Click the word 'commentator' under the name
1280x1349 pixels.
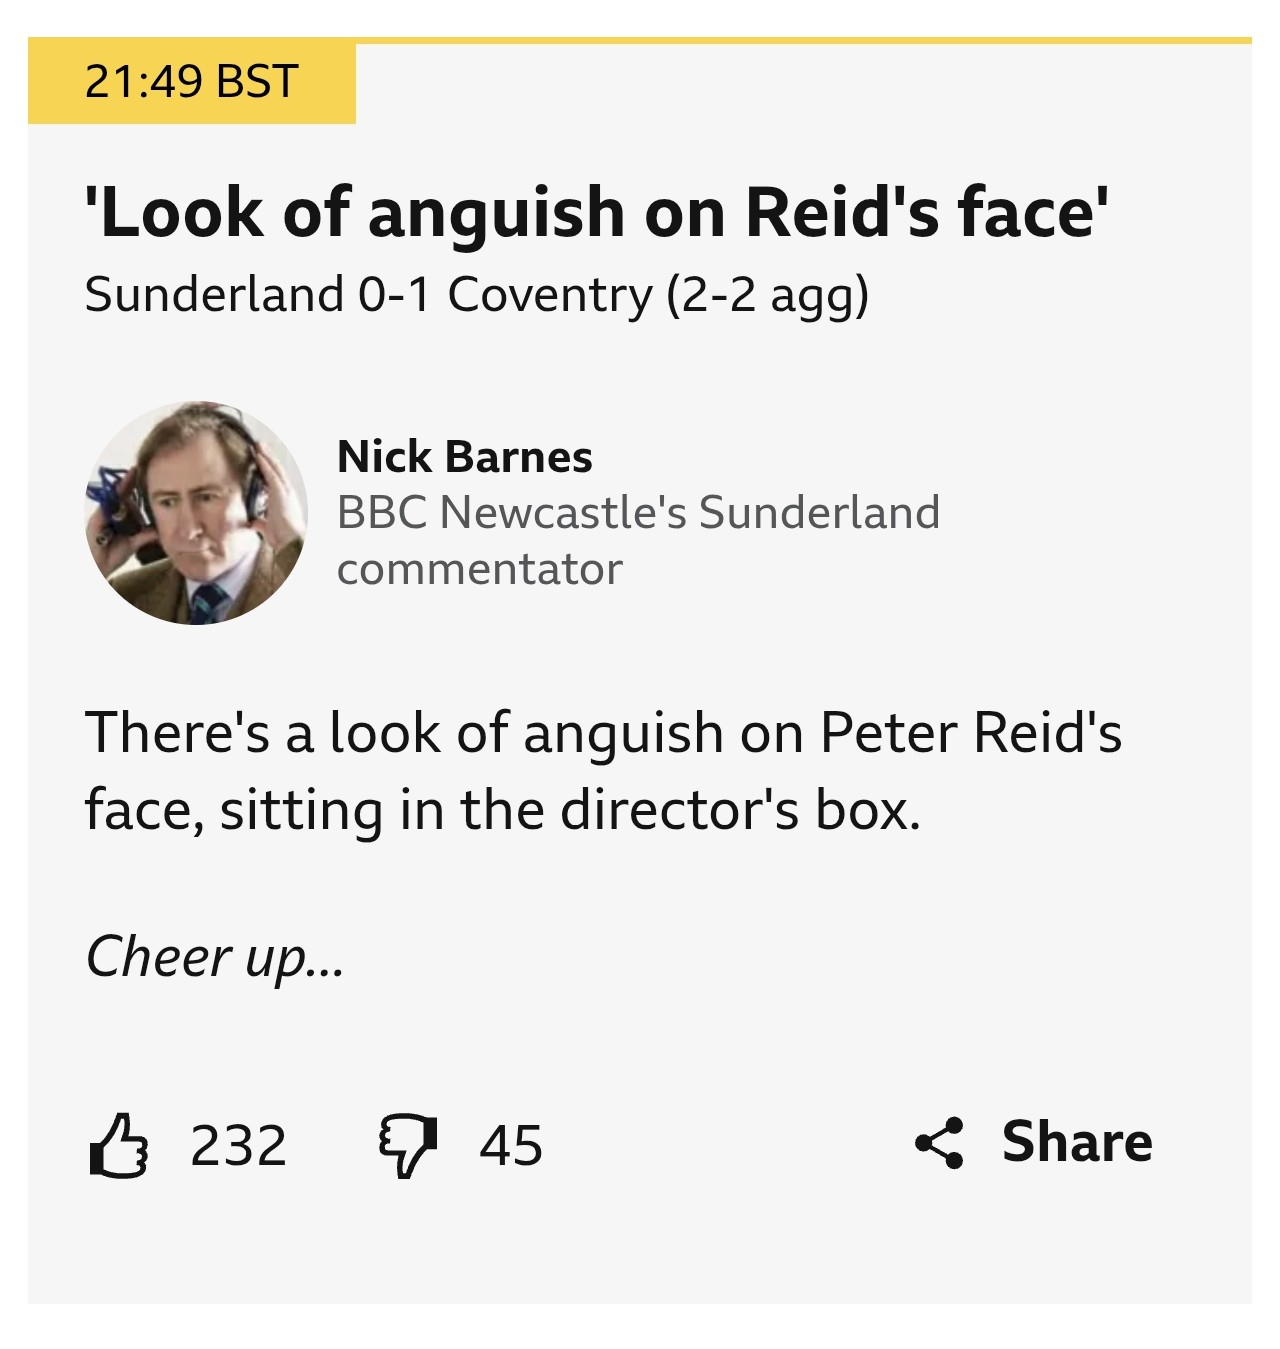point(480,570)
